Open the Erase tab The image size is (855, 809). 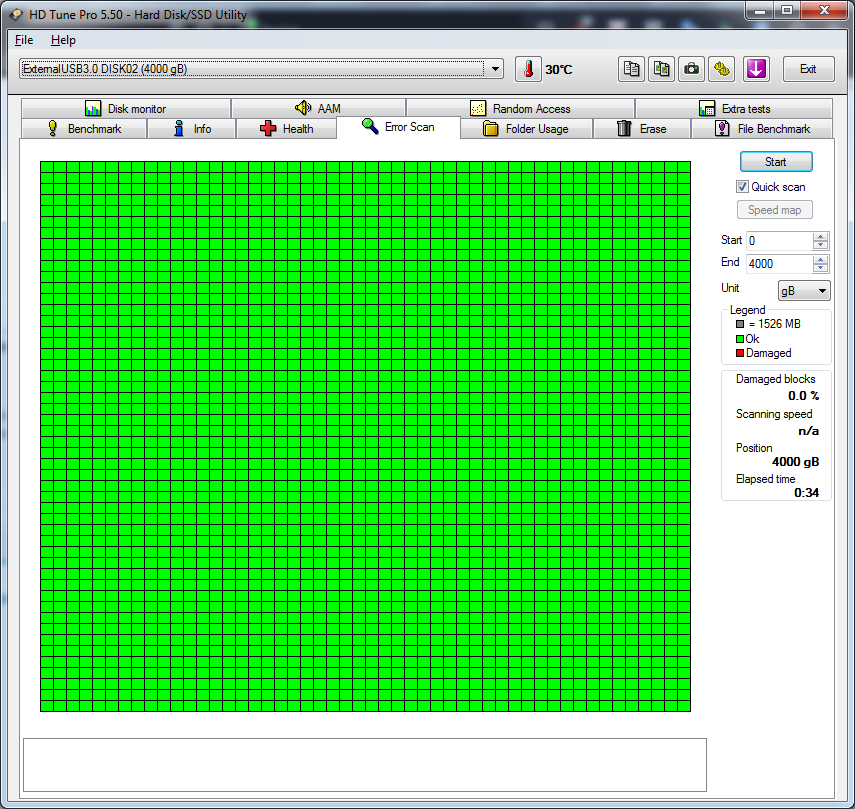tap(642, 129)
